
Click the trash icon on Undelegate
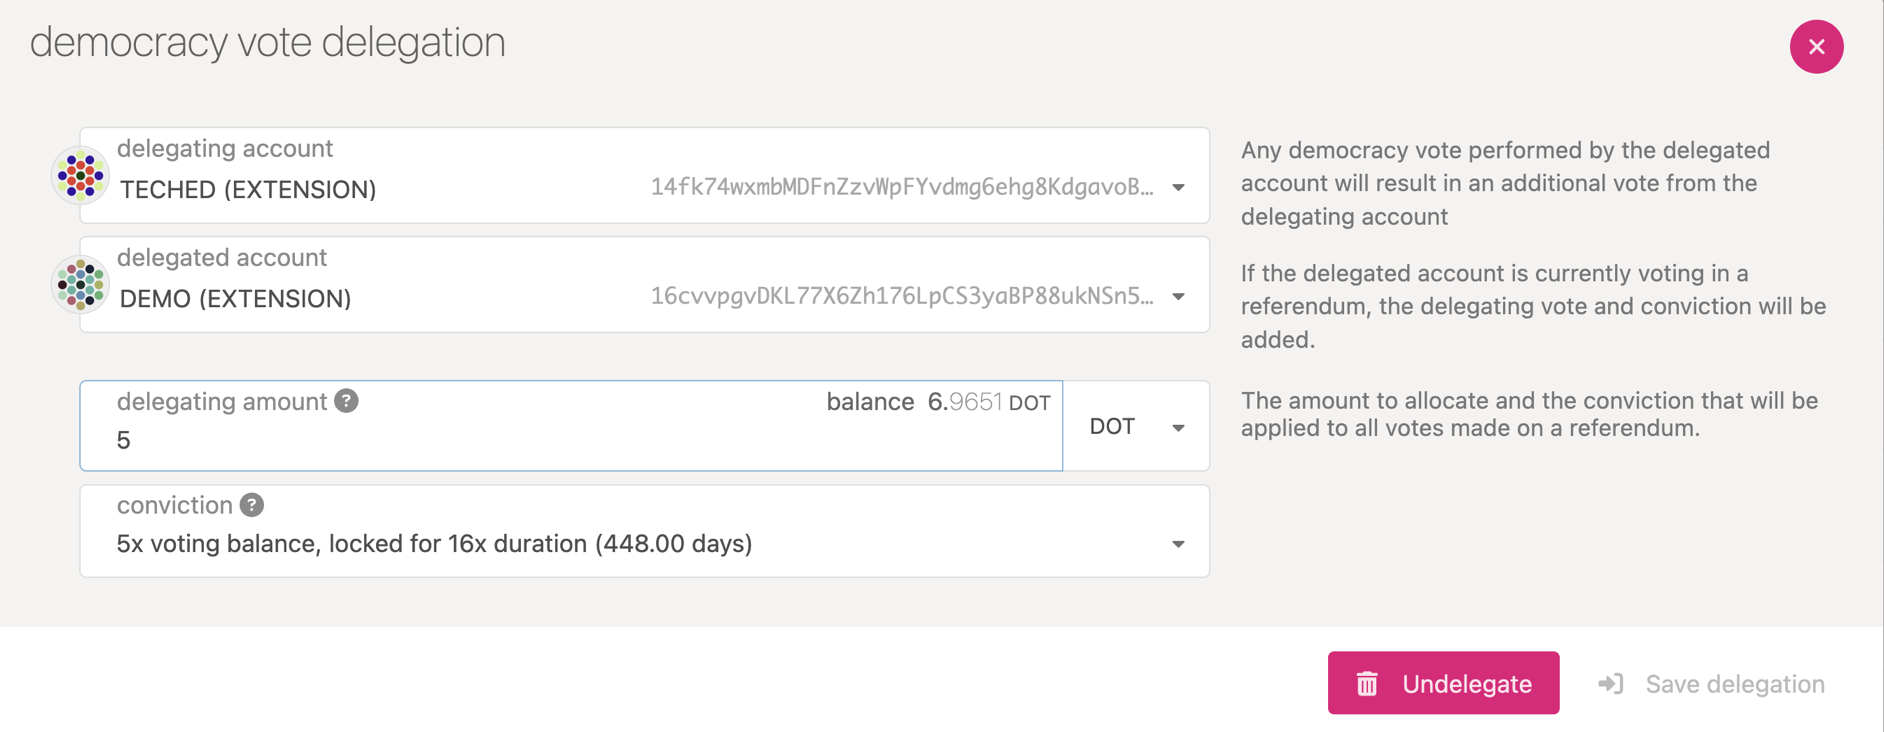(1367, 684)
